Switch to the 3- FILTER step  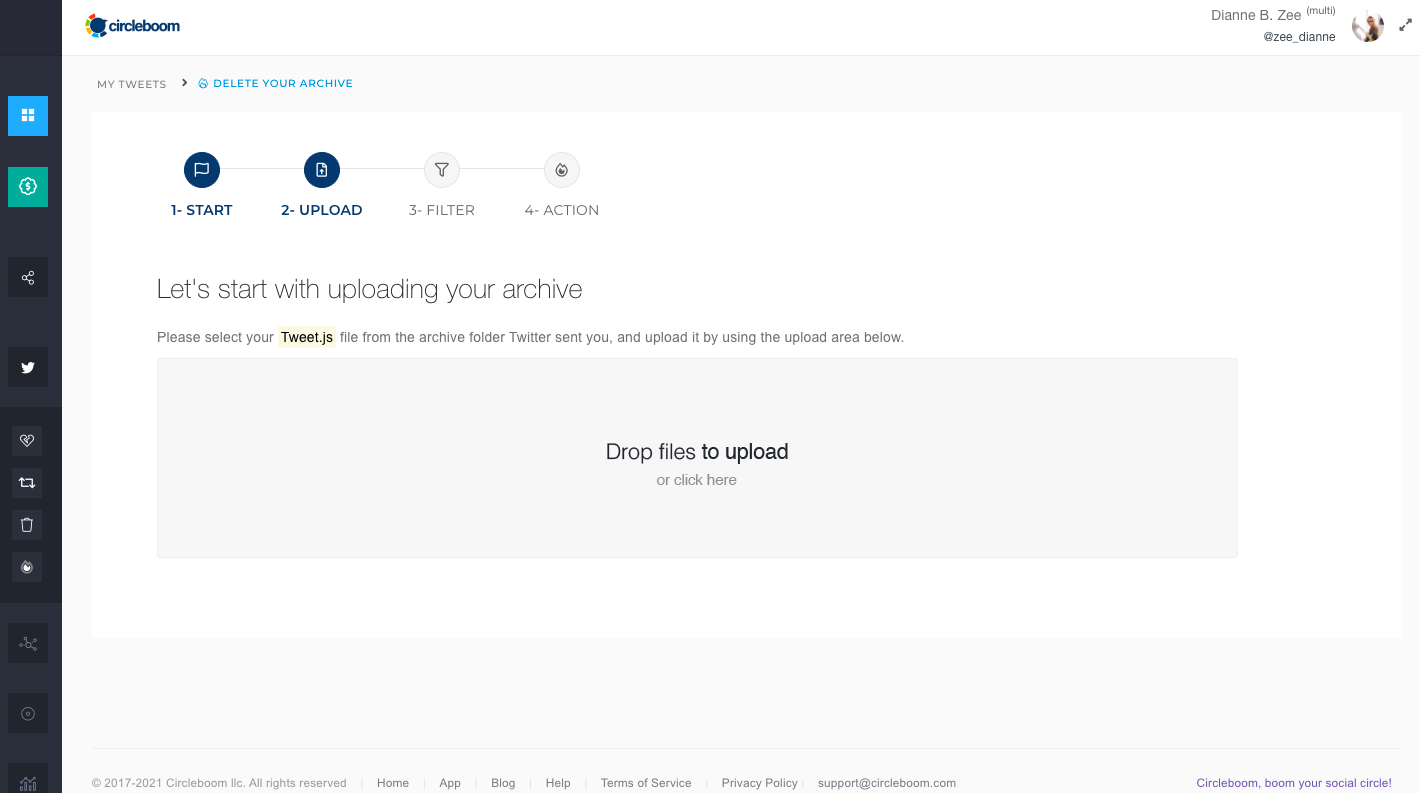(441, 170)
